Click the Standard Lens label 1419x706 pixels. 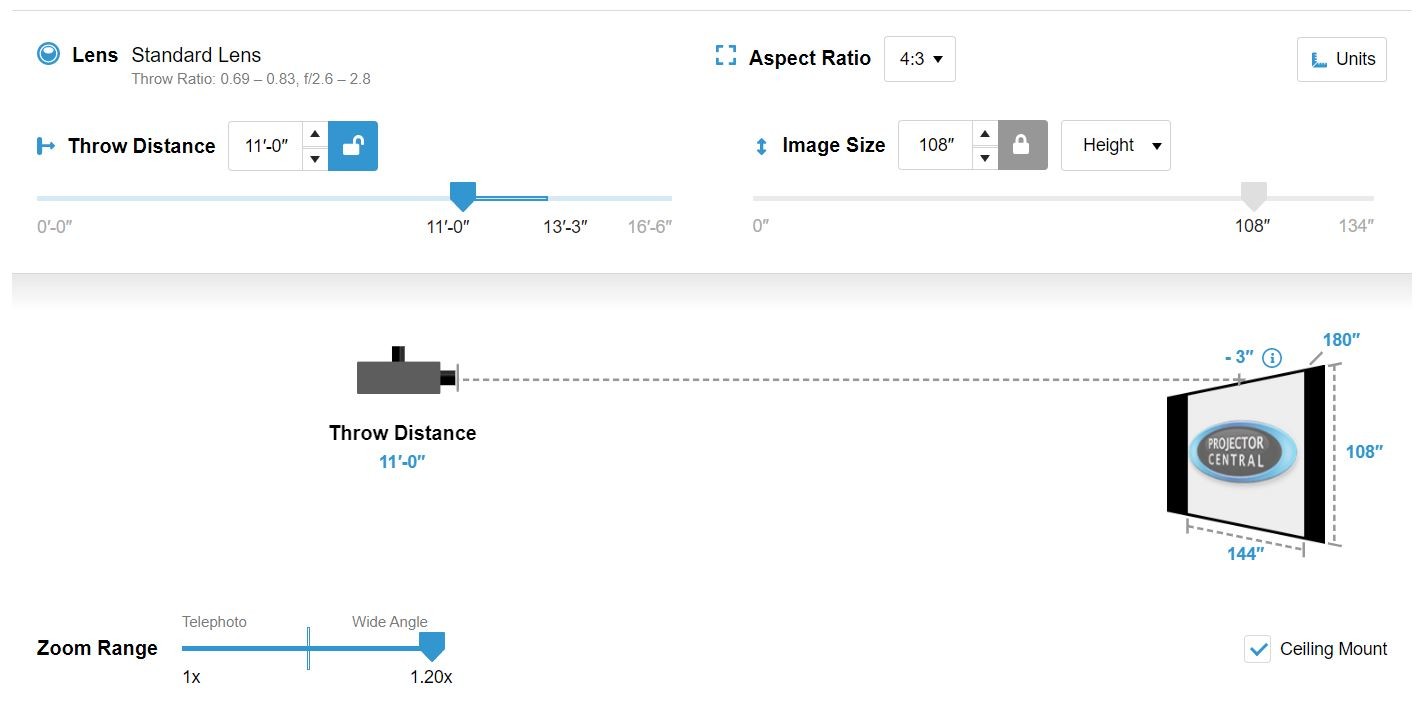coord(196,55)
